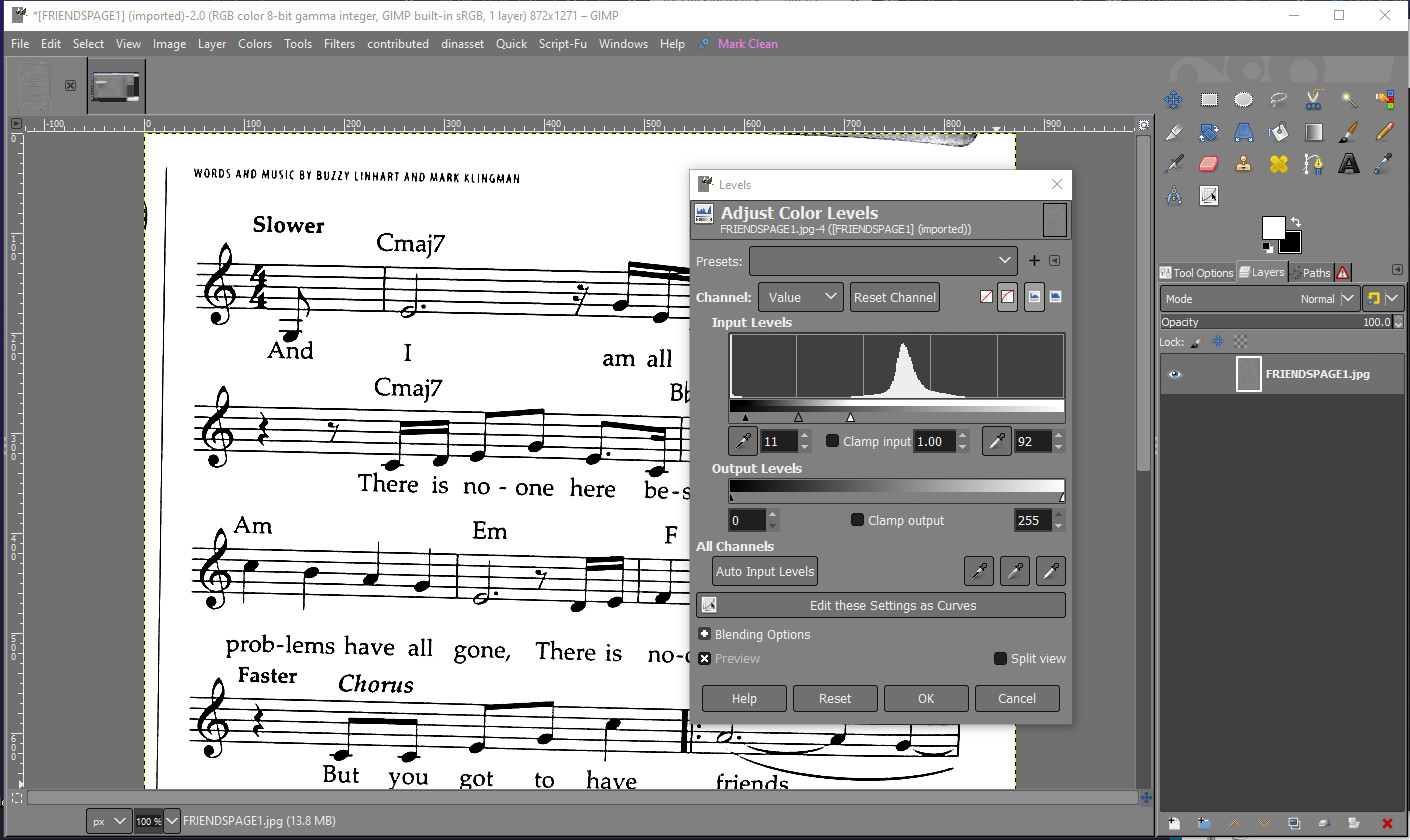Open the Channel dropdown showing Value
This screenshot has width=1410, height=840.
(x=801, y=297)
